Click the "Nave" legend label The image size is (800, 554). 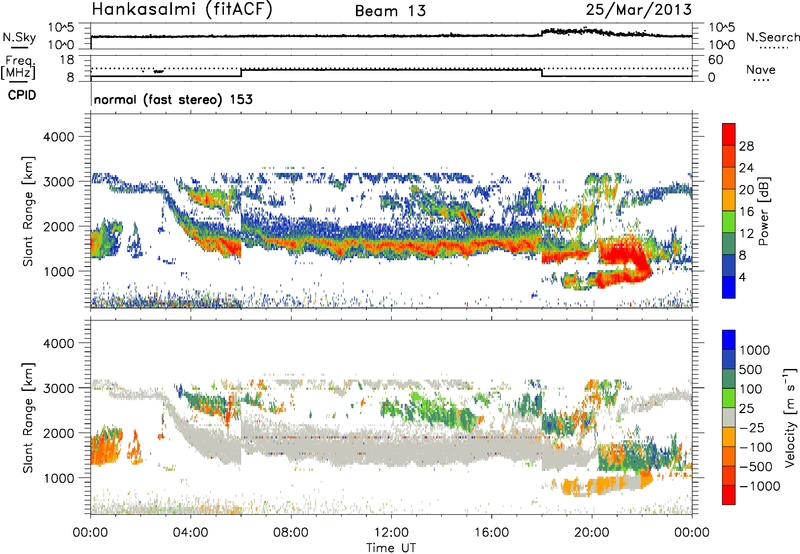click(761, 69)
